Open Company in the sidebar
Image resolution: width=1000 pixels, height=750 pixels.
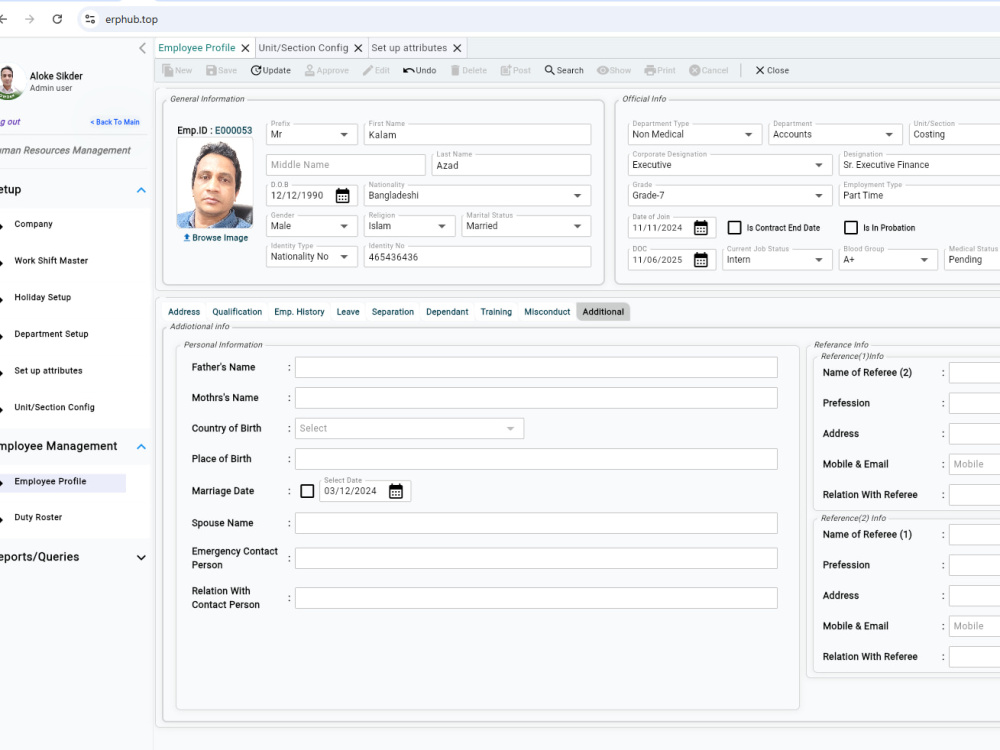[x=34, y=224]
